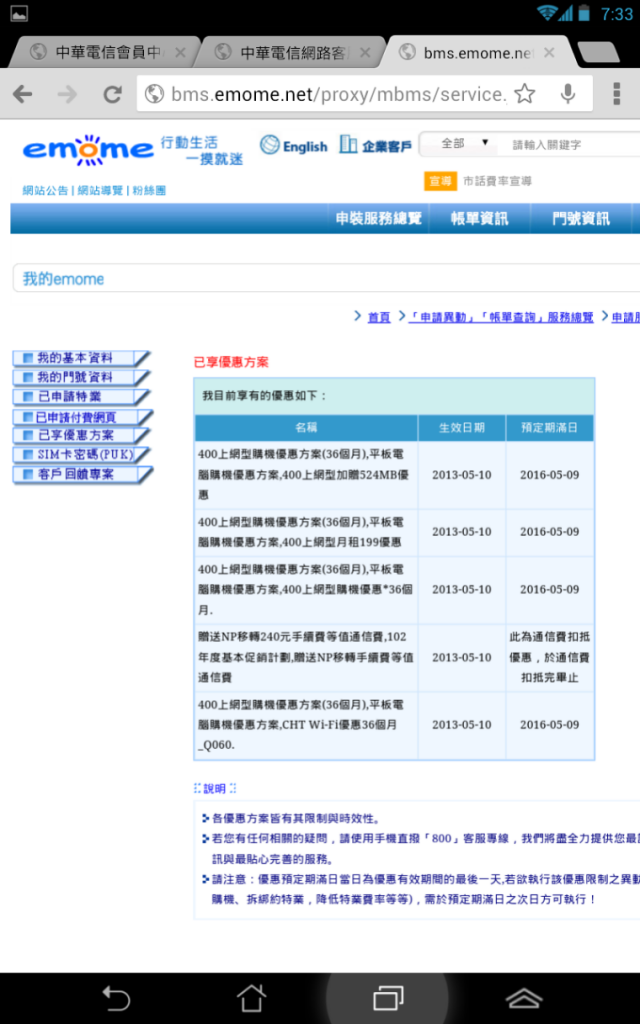Tap the Android back navigation button
This screenshot has height=1025, width=640.
tap(116, 998)
